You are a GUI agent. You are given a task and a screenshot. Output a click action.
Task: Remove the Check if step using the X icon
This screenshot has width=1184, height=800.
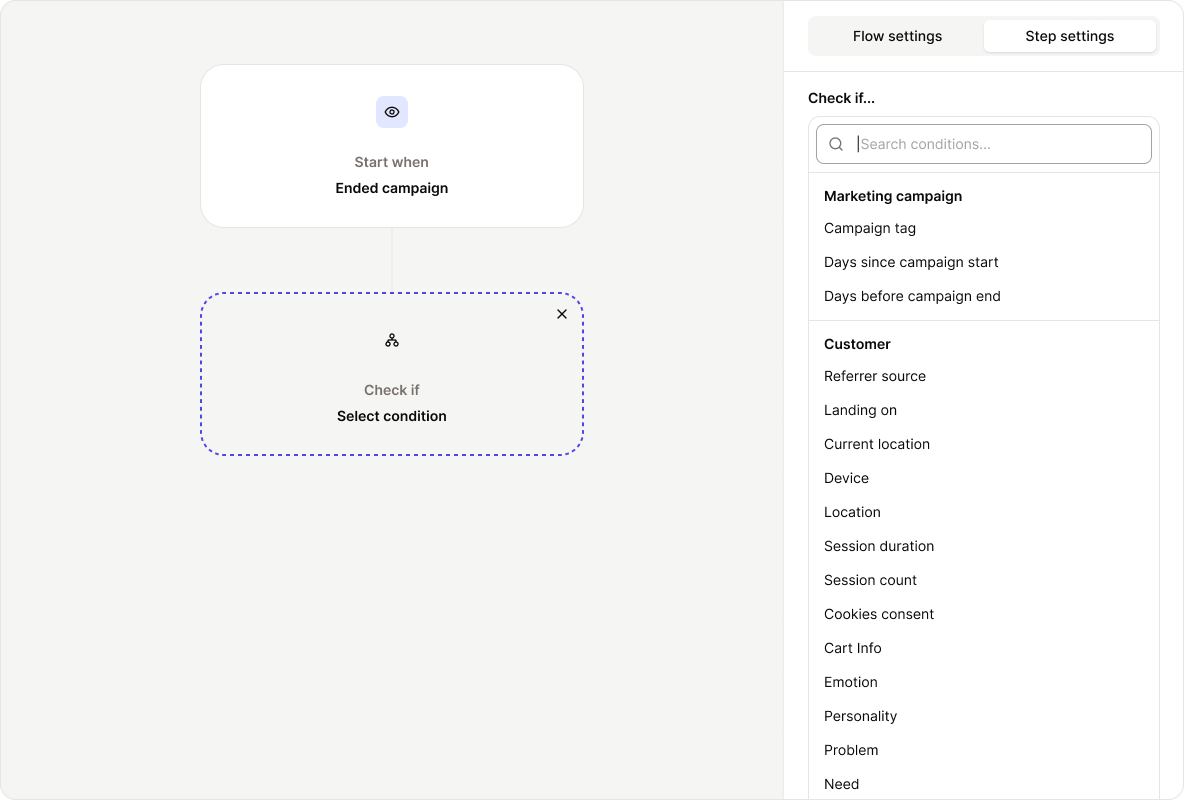pos(562,313)
